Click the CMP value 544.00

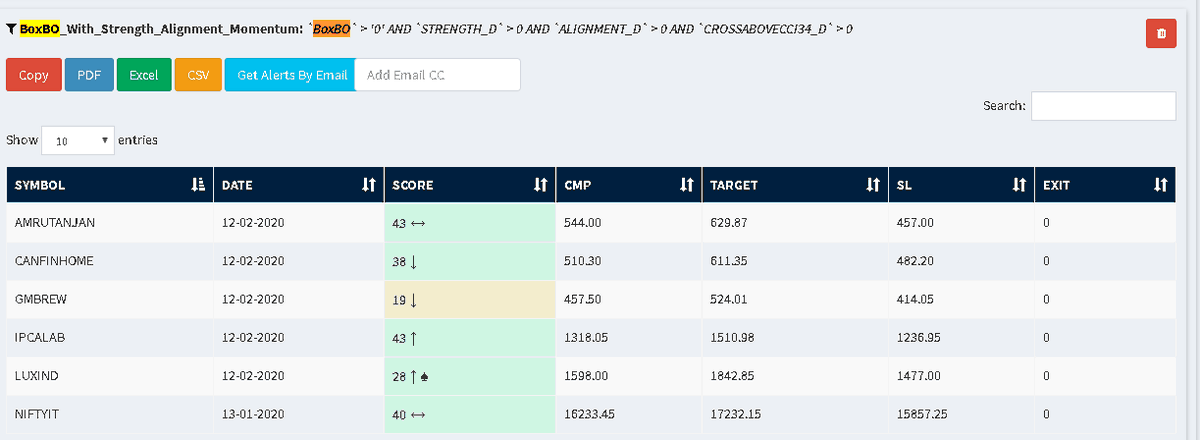coord(582,222)
